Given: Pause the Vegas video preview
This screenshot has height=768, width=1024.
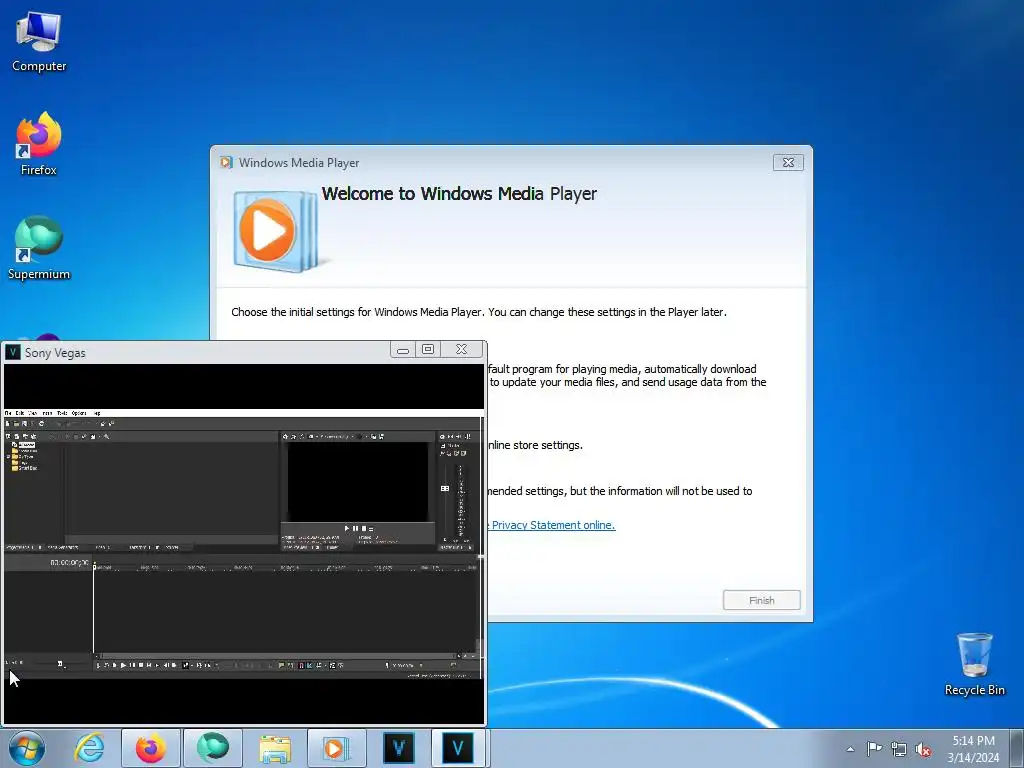Looking at the screenshot, I should 355,528.
